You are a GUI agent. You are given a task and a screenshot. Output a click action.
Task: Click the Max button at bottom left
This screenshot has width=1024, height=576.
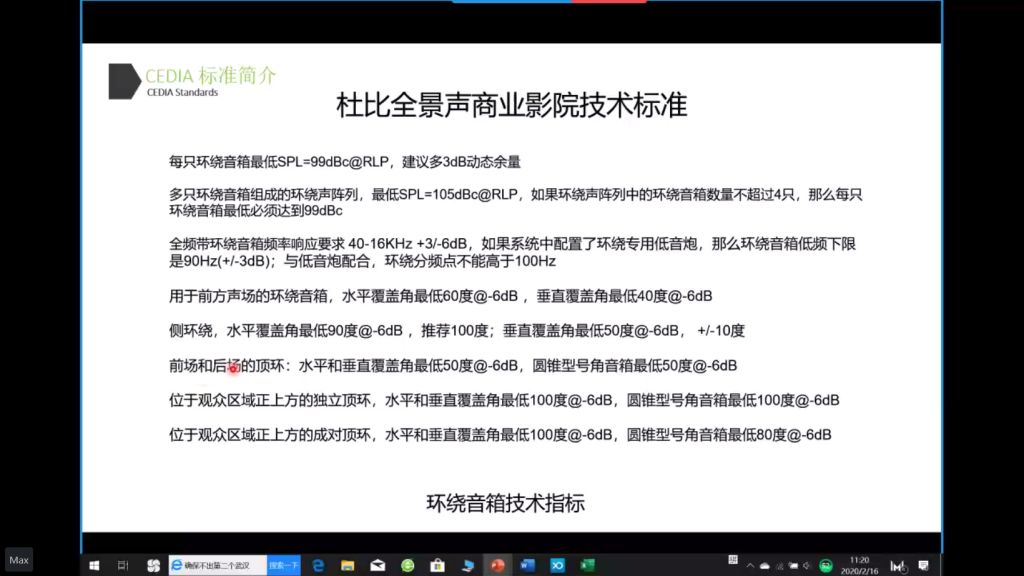point(19,560)
